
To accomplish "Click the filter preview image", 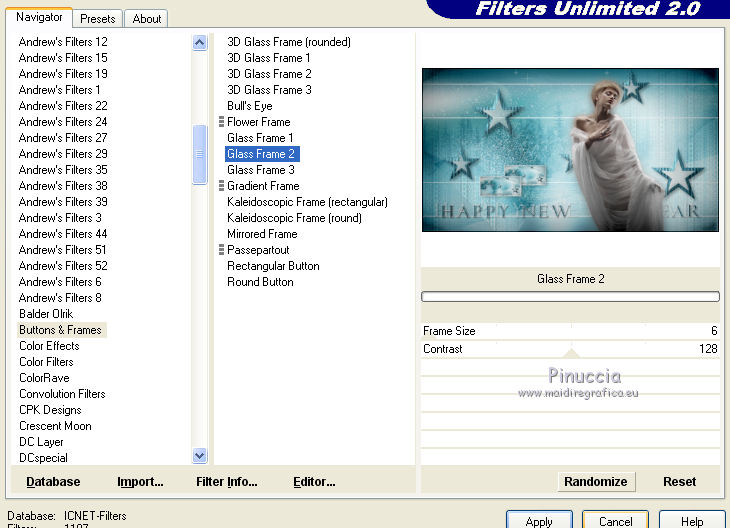I will click(570, 150).
